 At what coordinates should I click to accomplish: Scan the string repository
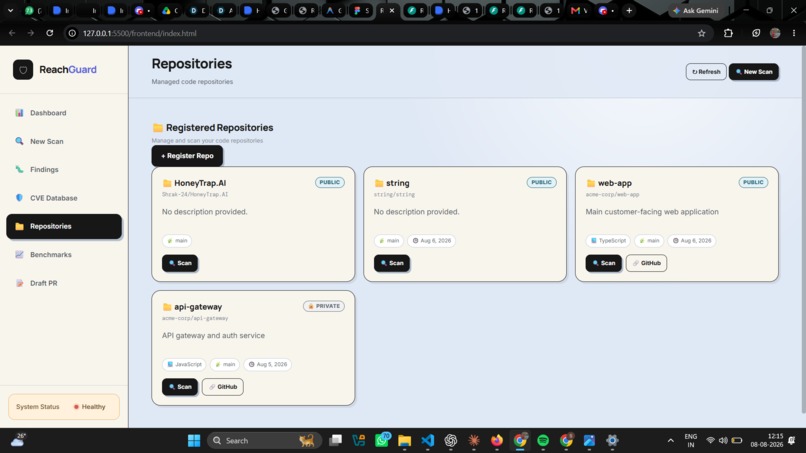392,263
